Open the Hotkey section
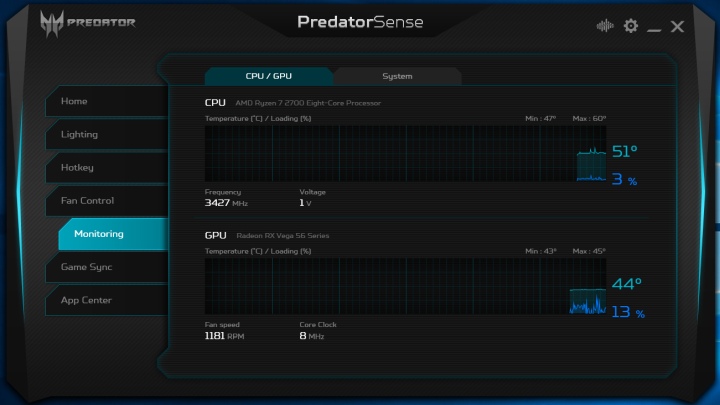Screen dimensions: 720x405 point(107,167)
